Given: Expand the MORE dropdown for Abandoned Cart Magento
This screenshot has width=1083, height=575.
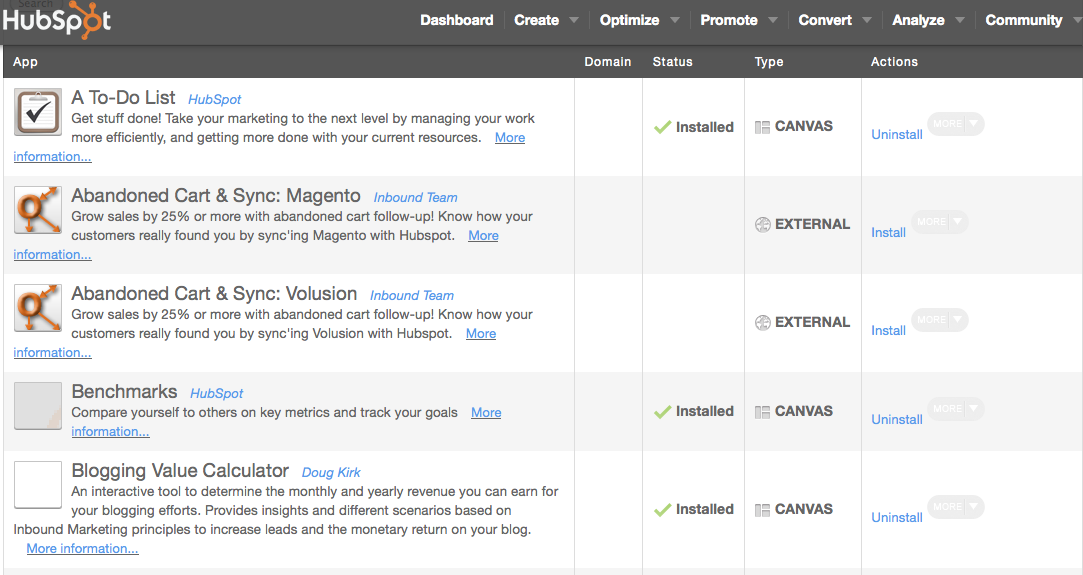Looking at the screenshot, I should click(x=940, y=222).
